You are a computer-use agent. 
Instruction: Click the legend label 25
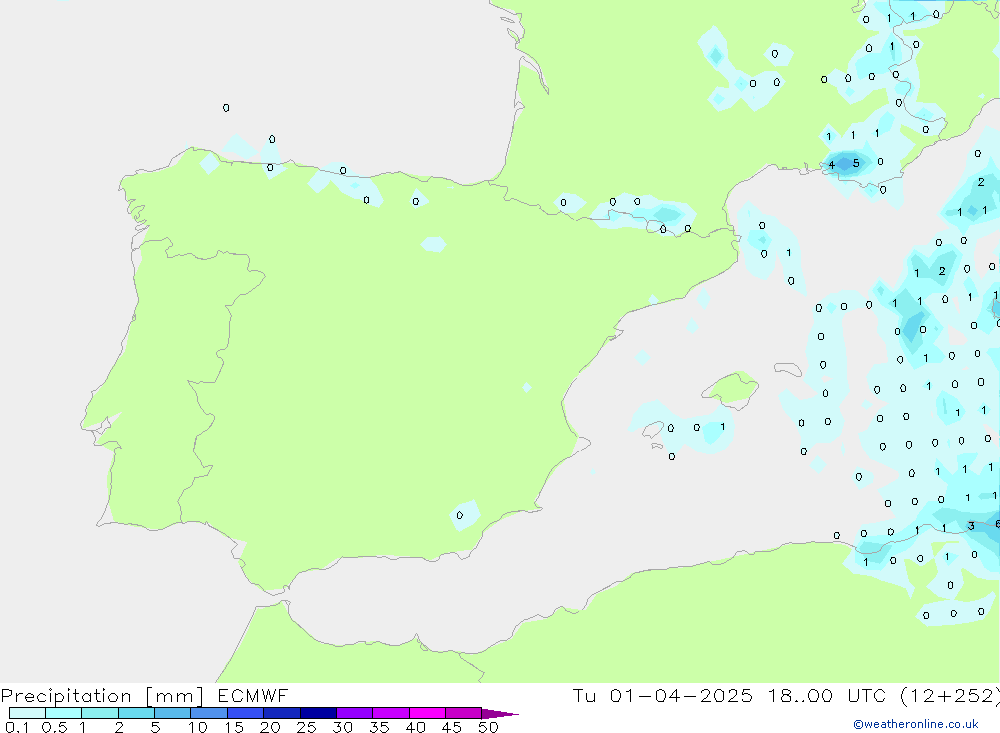pos(306,727)
